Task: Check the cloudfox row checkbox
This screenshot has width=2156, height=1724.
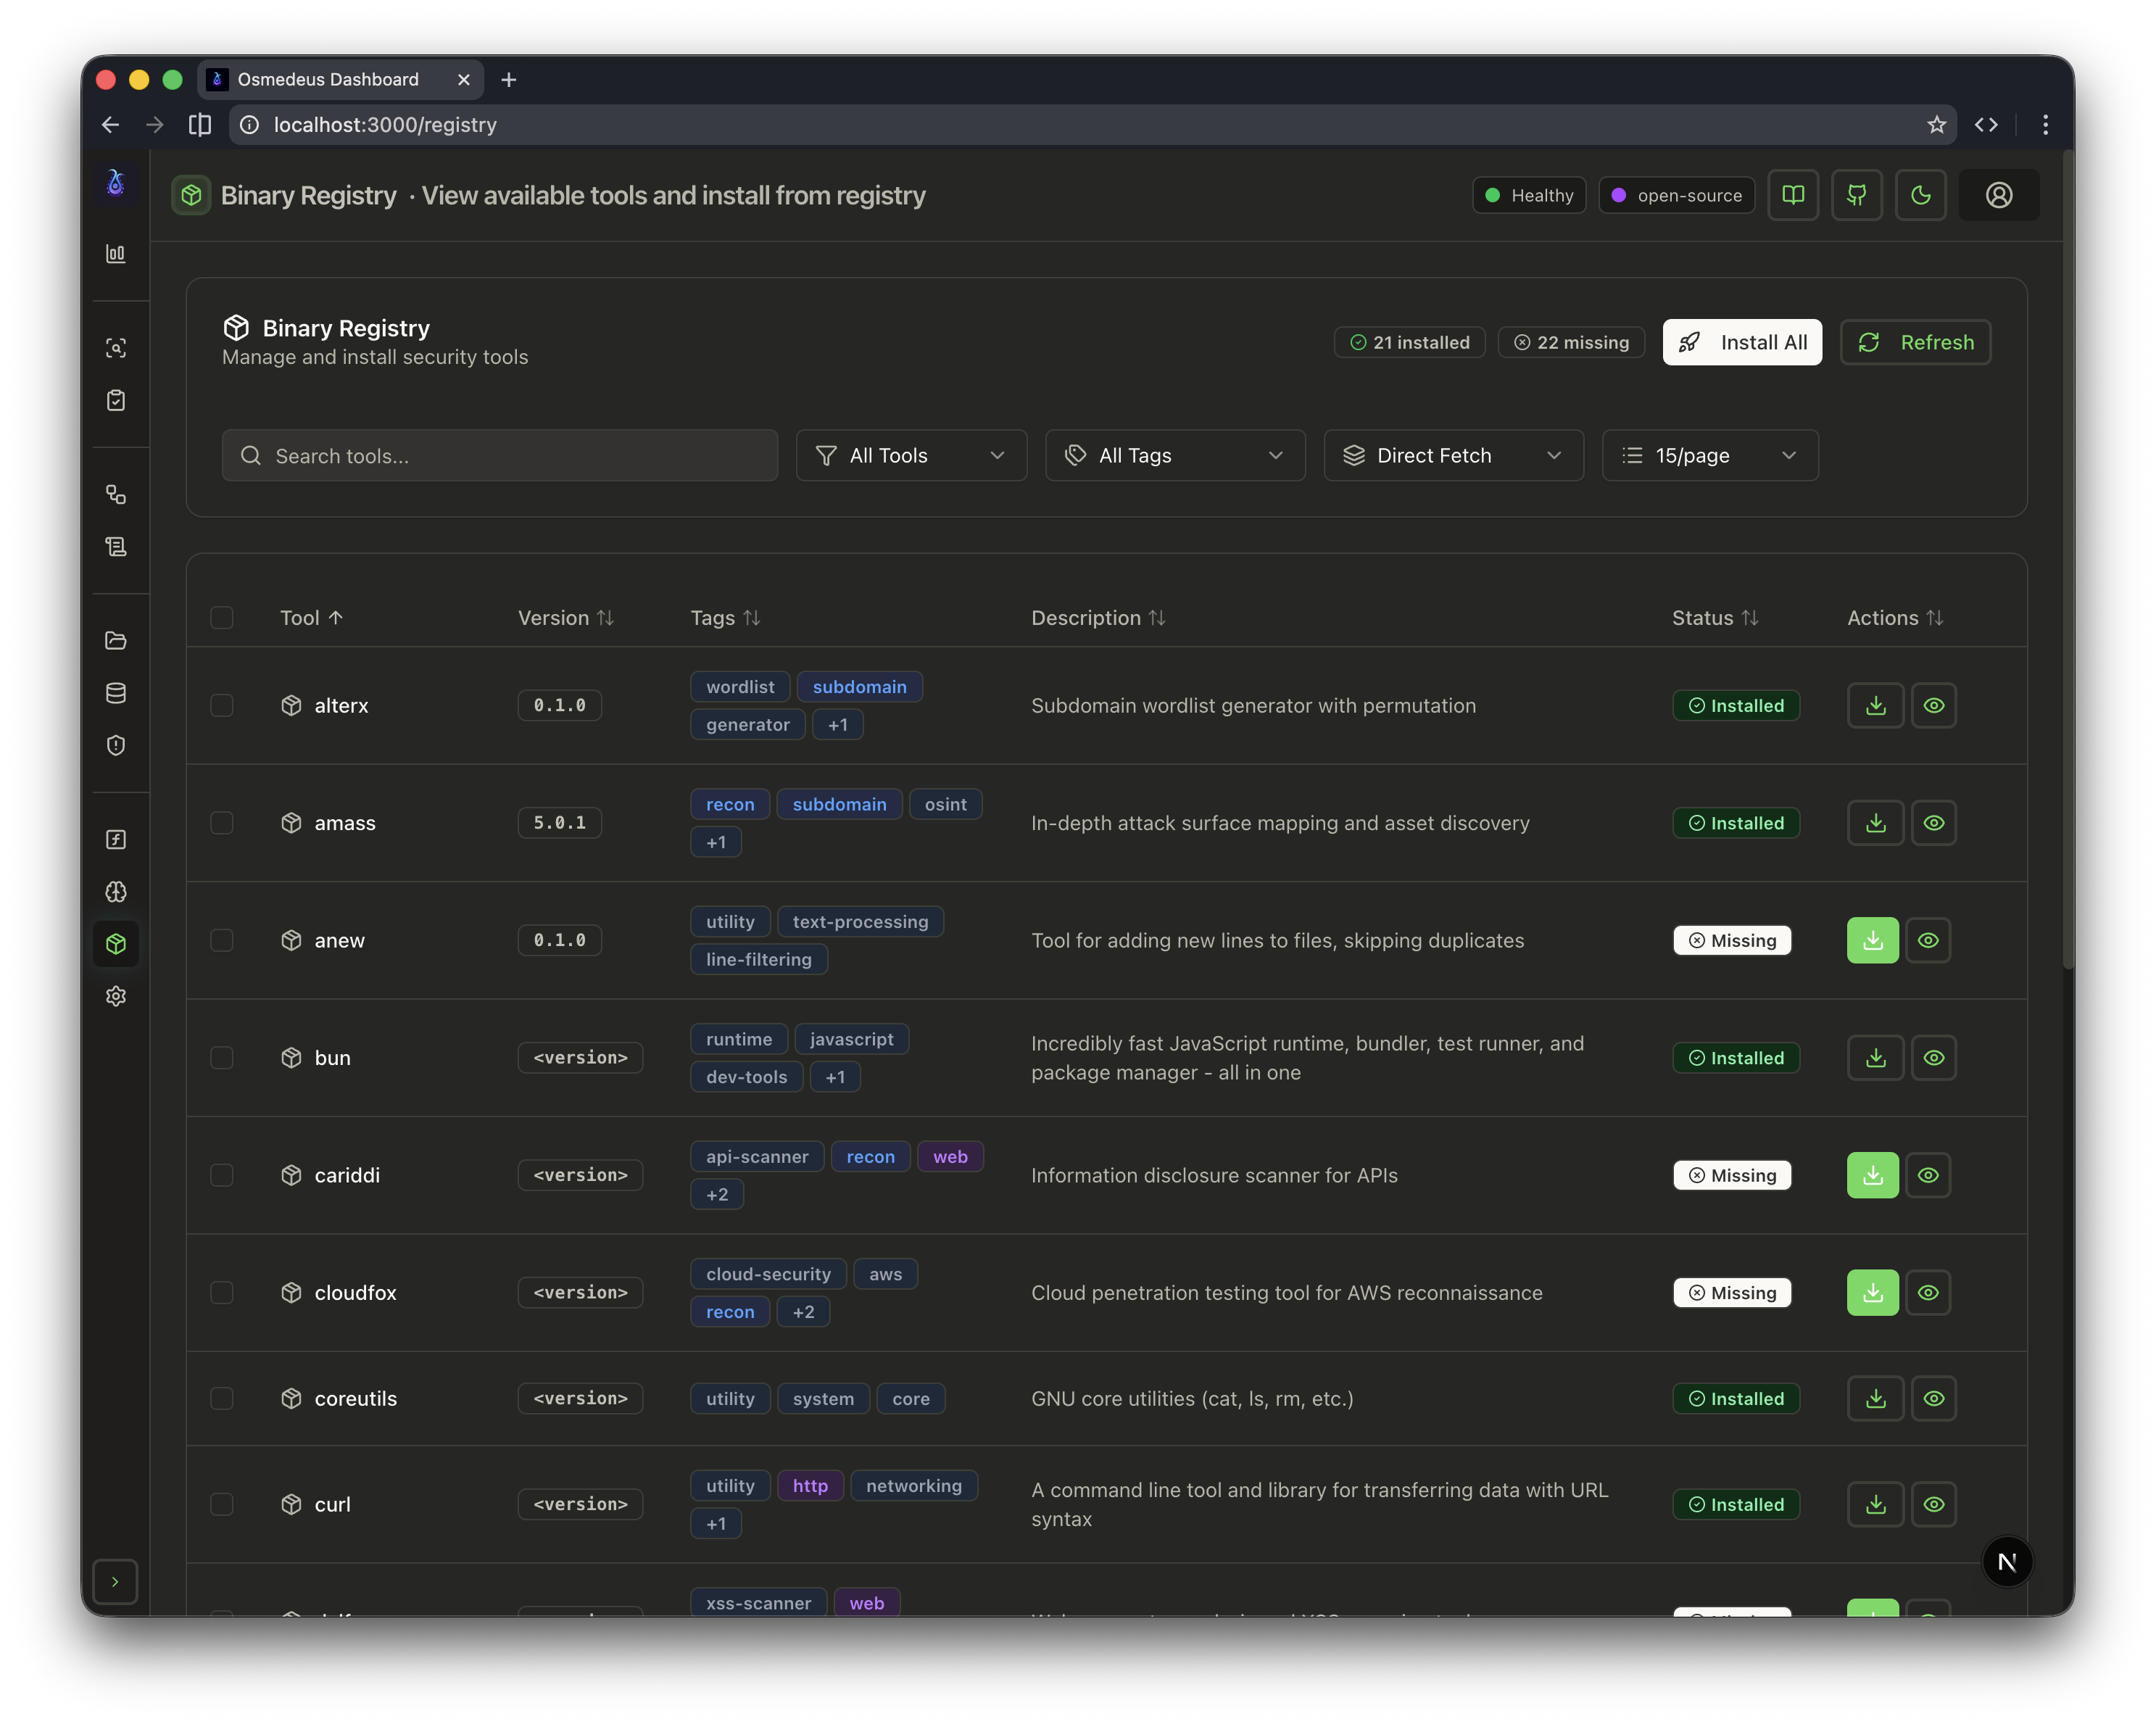Action: click(x=222, y=1292)
